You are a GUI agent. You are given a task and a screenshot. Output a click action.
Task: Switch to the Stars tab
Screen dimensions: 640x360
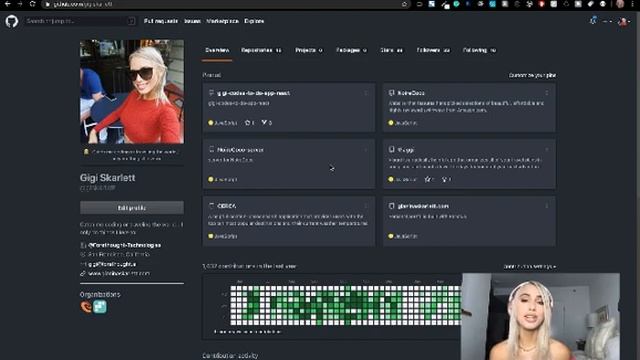391,50
